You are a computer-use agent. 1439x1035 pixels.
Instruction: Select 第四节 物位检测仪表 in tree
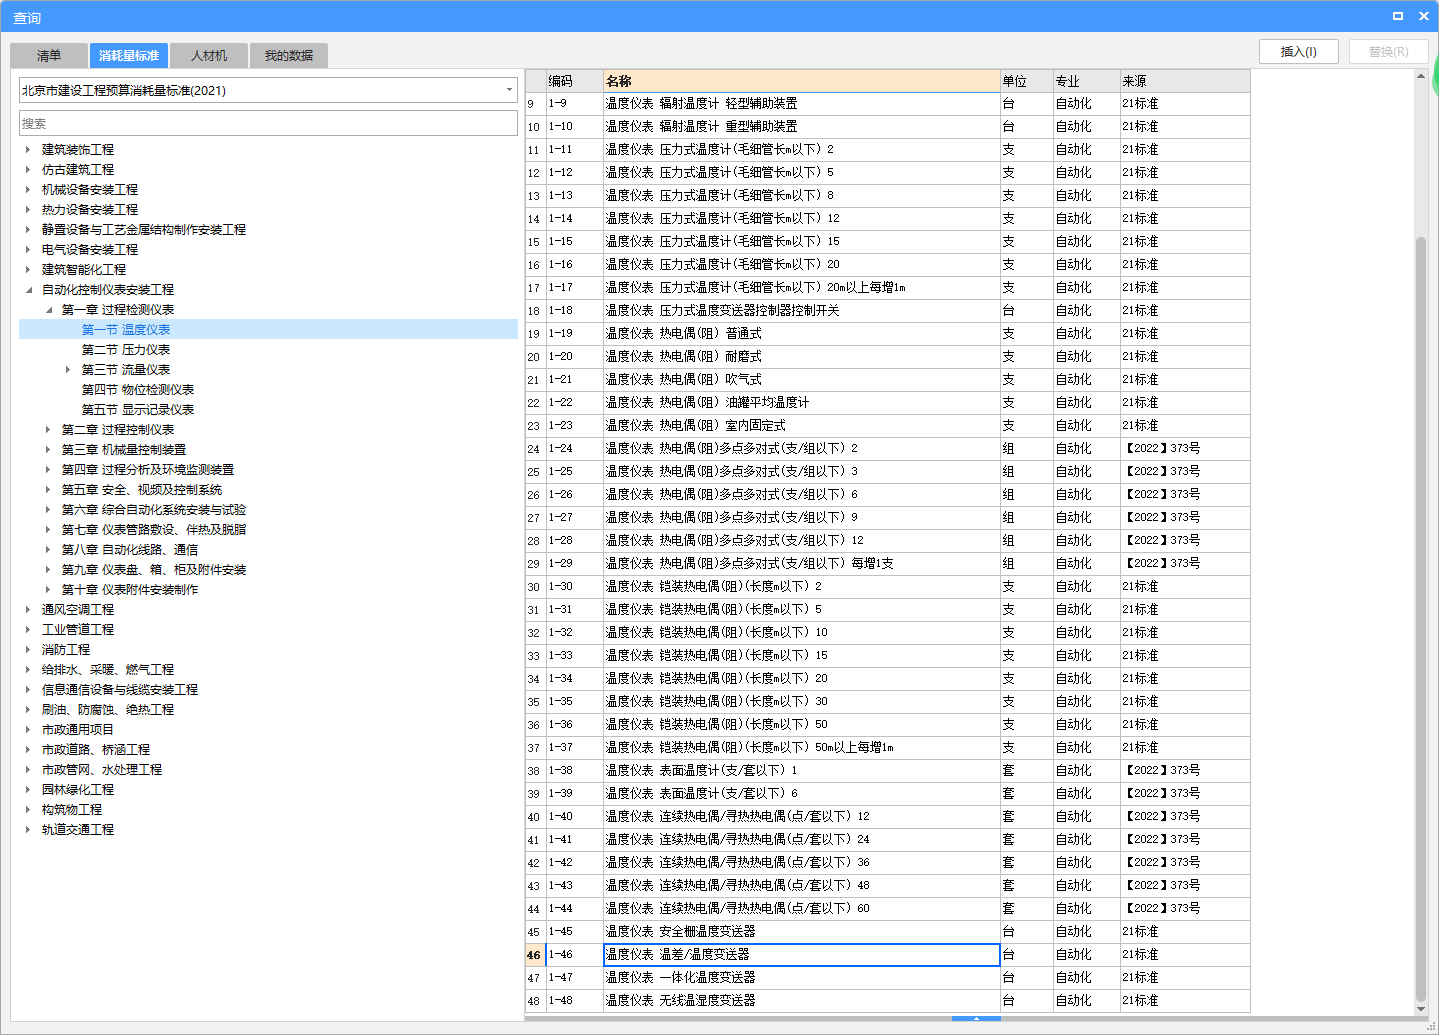(x=138, y=390)
